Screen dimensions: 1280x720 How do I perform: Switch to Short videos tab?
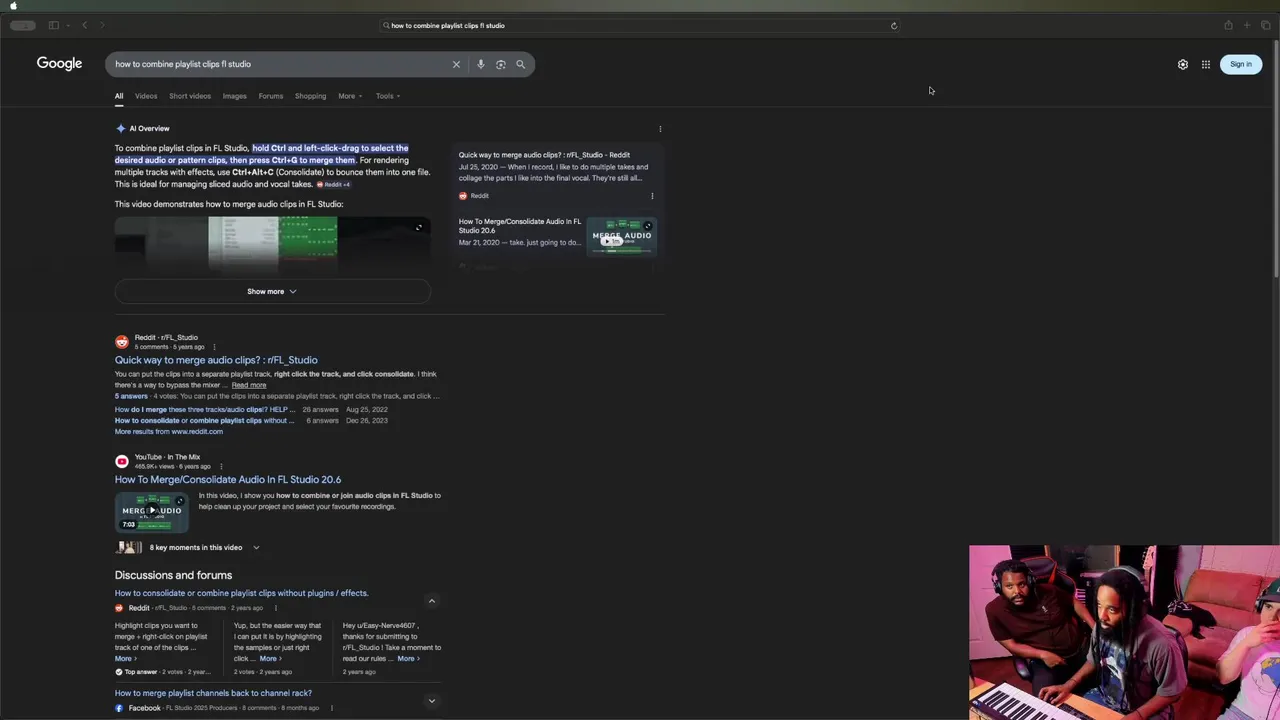[x=190, y=96]
